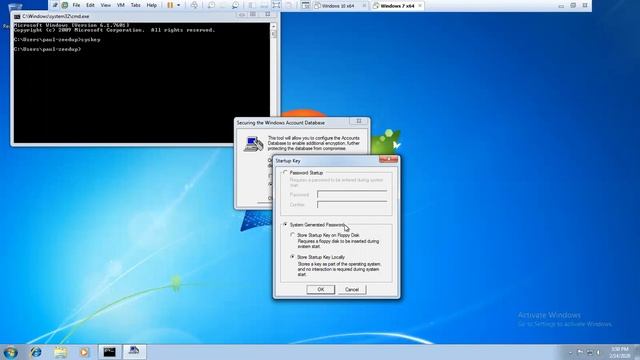
Task: Open the Windows Start menu
Action: pos(10,352)
